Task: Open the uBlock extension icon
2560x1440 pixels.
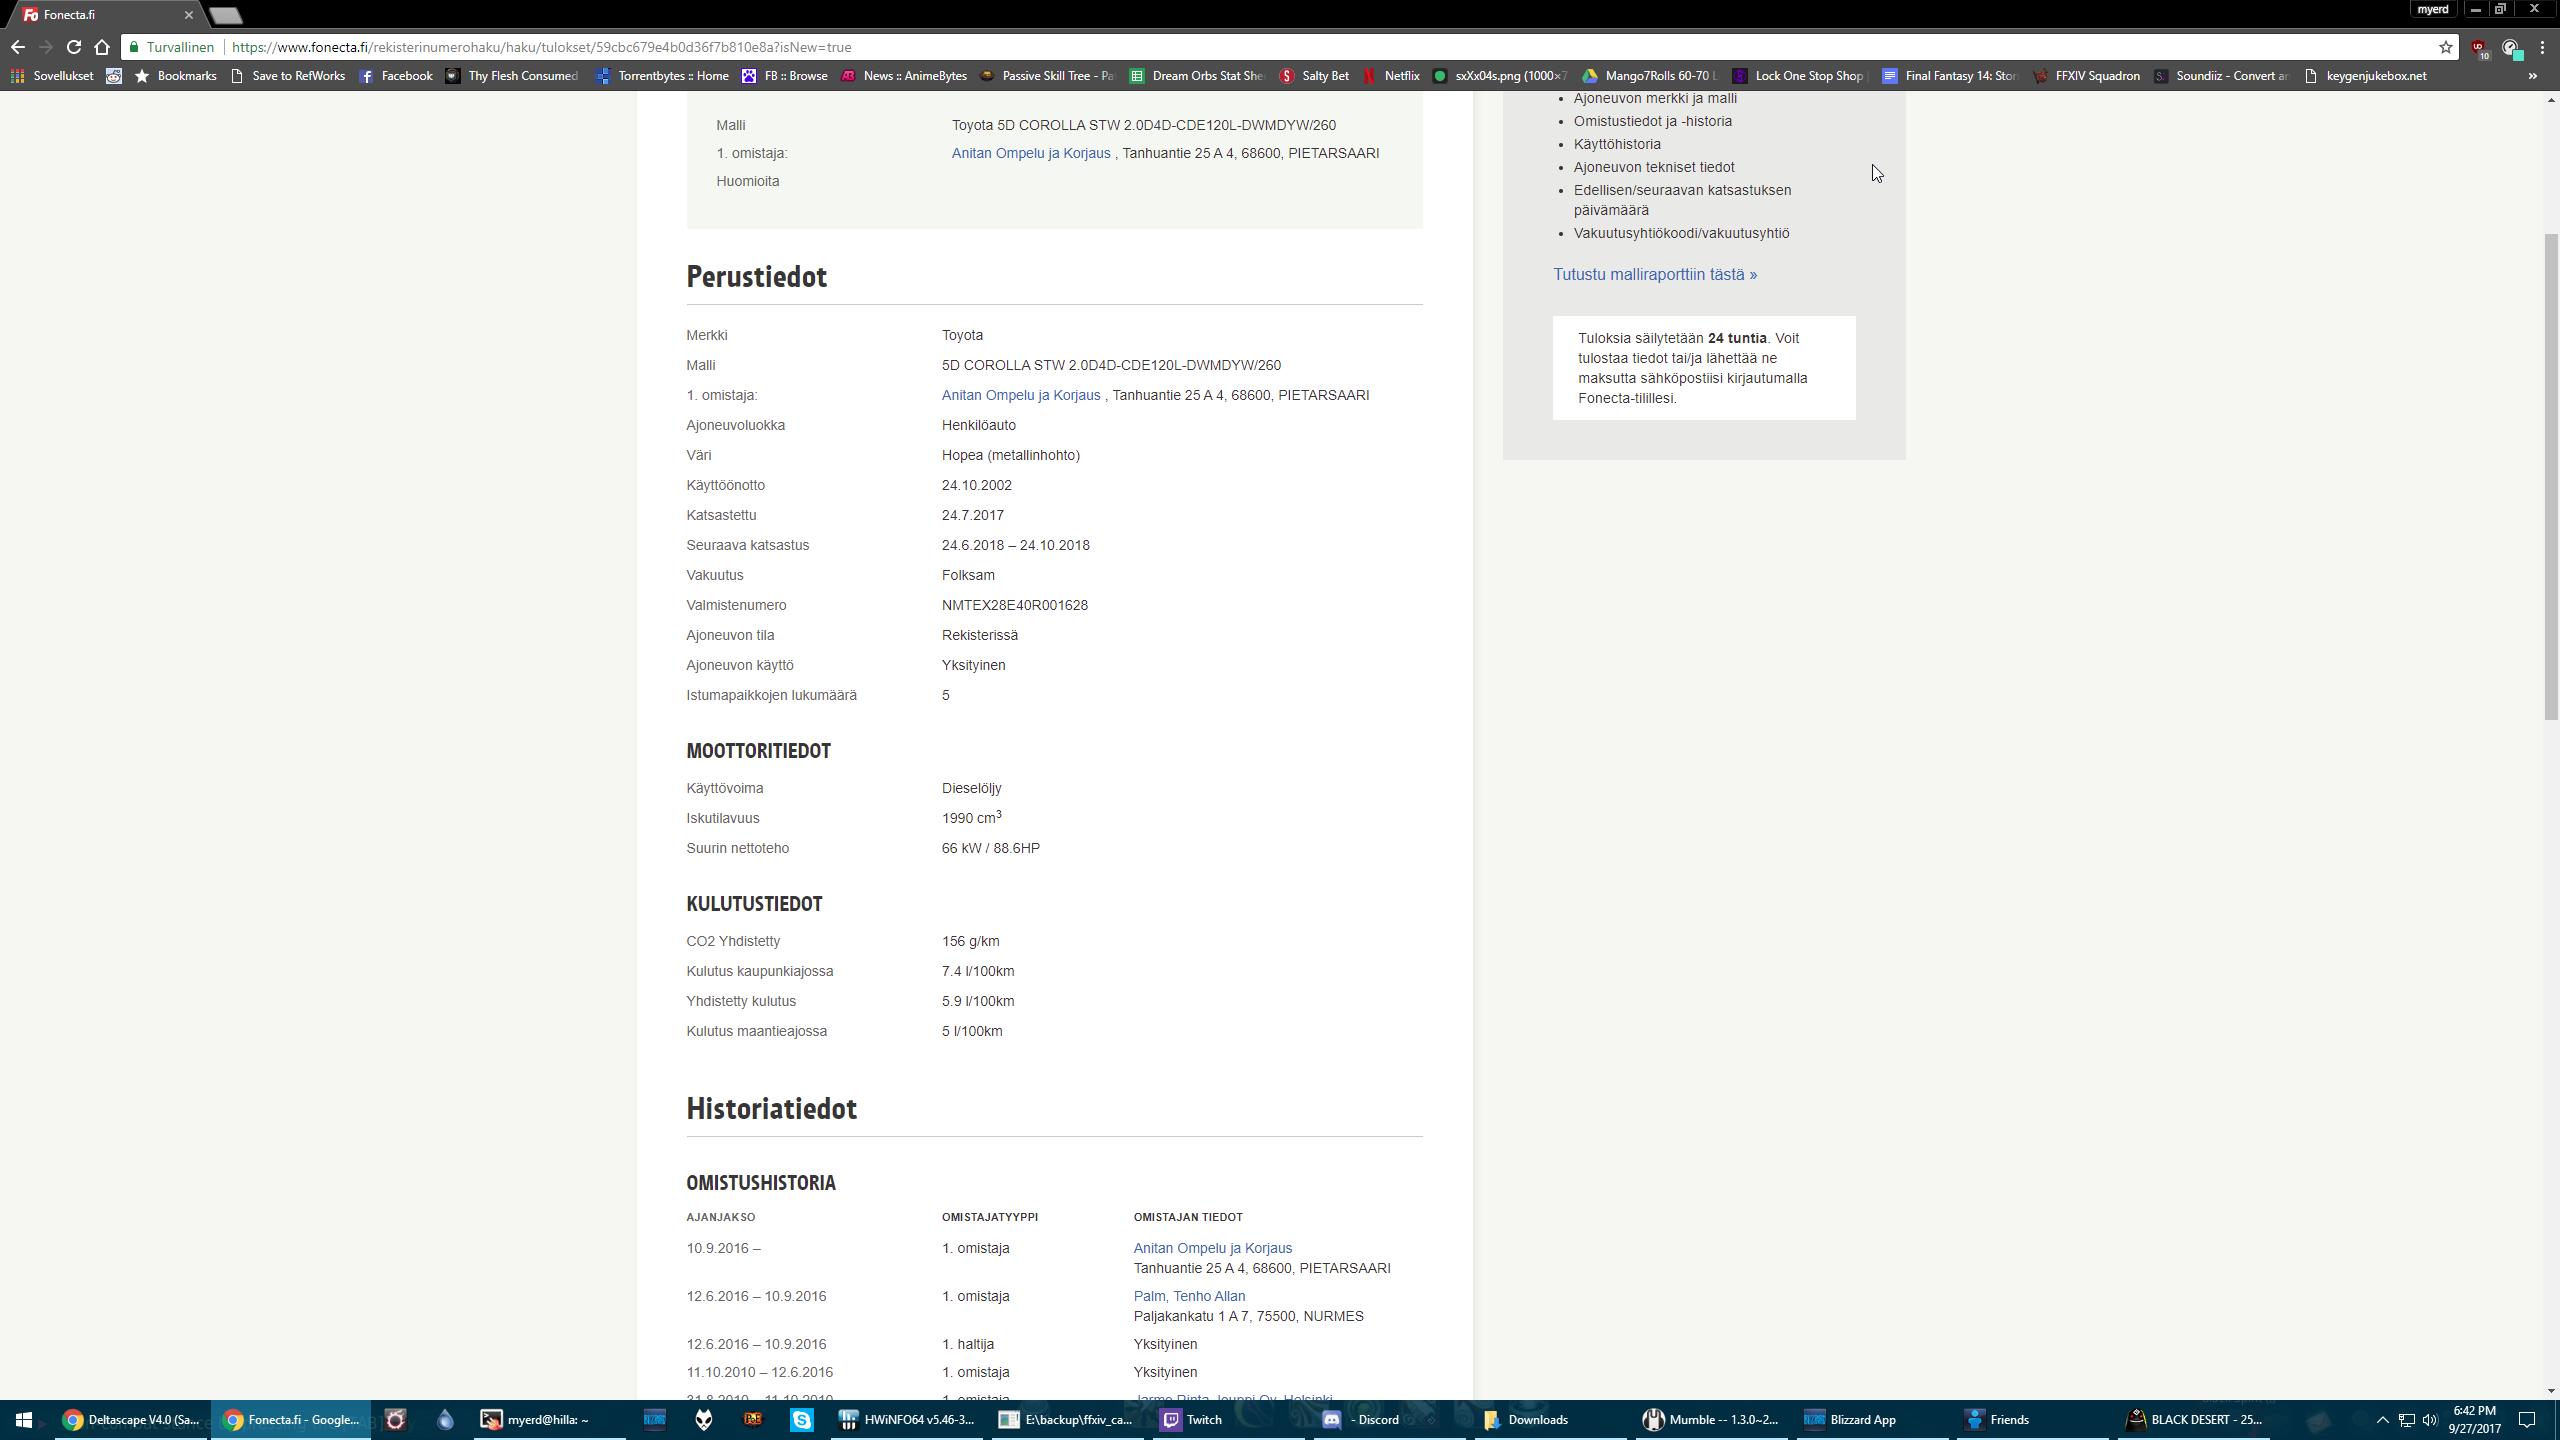Action: [x=2479, y=47]
